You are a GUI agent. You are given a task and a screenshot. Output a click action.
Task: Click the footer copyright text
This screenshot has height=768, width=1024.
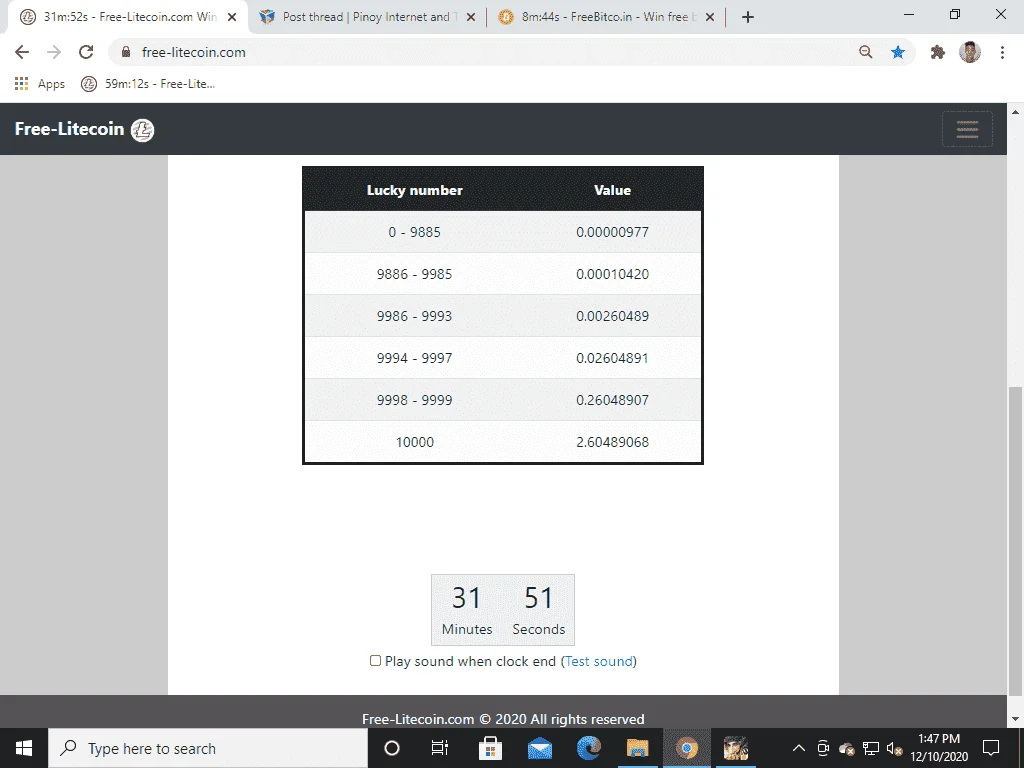point(503,719)
